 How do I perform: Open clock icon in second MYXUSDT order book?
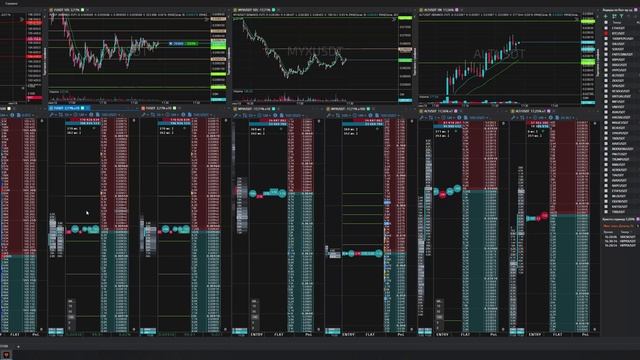click(x=370, y=116)
